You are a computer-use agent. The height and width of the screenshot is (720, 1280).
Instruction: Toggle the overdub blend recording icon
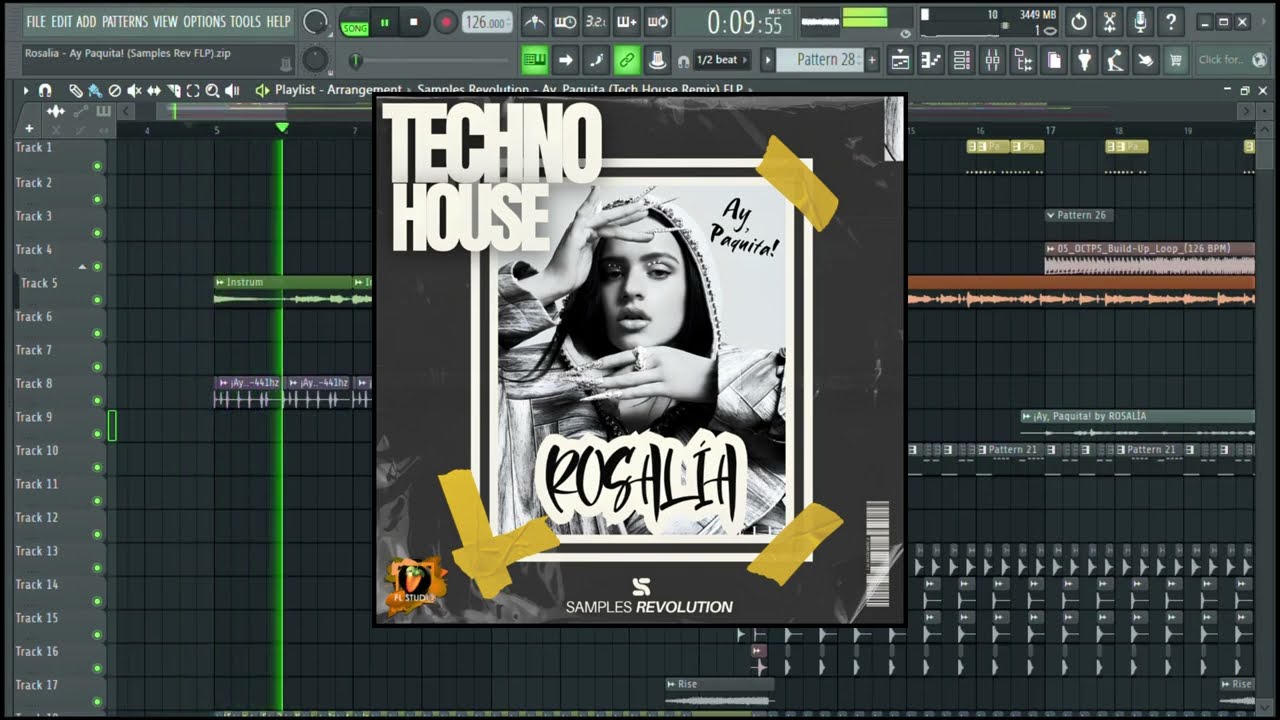tap(627, 22)
